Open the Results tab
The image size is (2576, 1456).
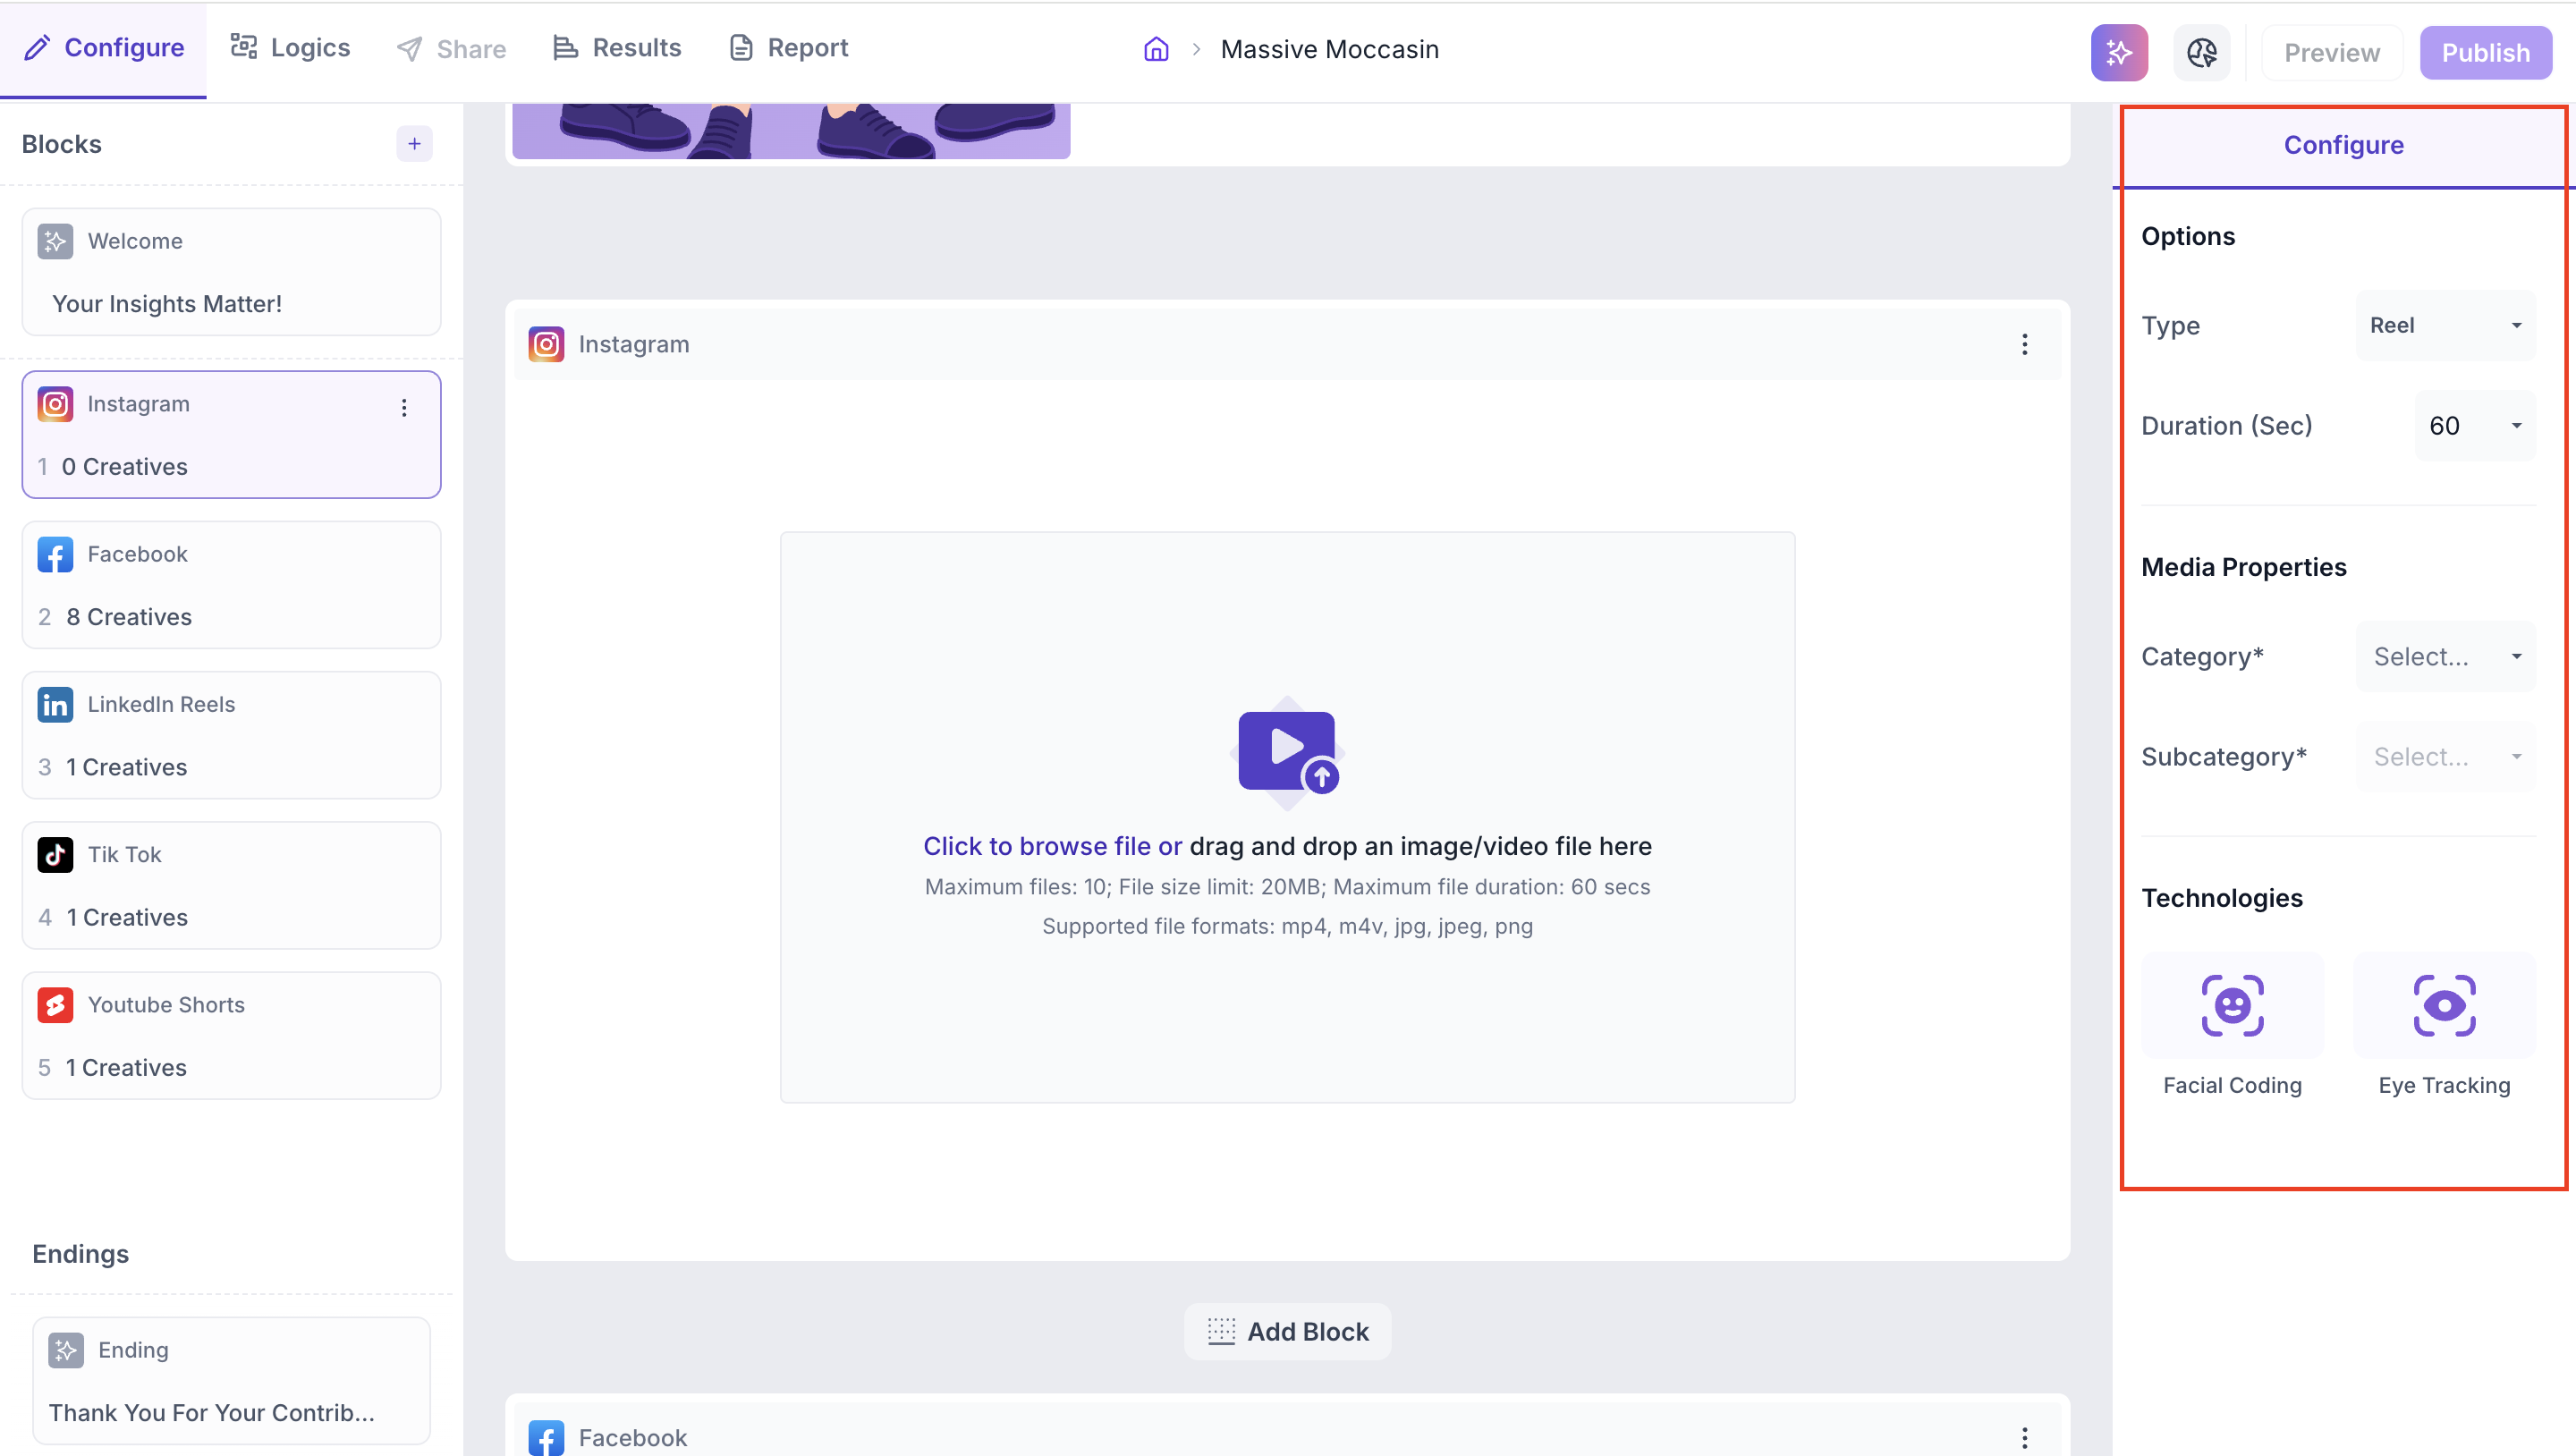tap(617, 48)
